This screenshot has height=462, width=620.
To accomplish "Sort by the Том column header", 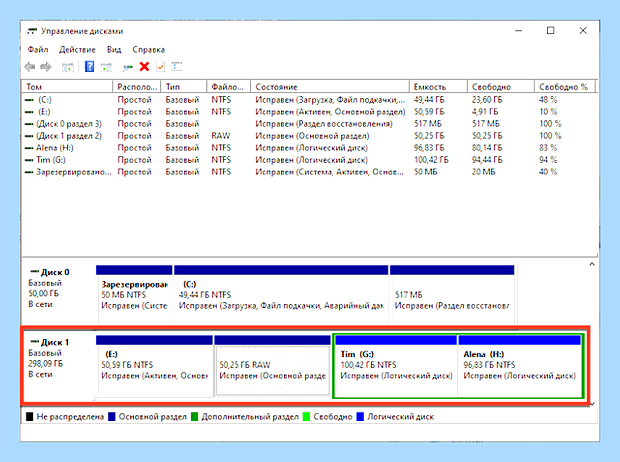I will [x=67, y=87].
